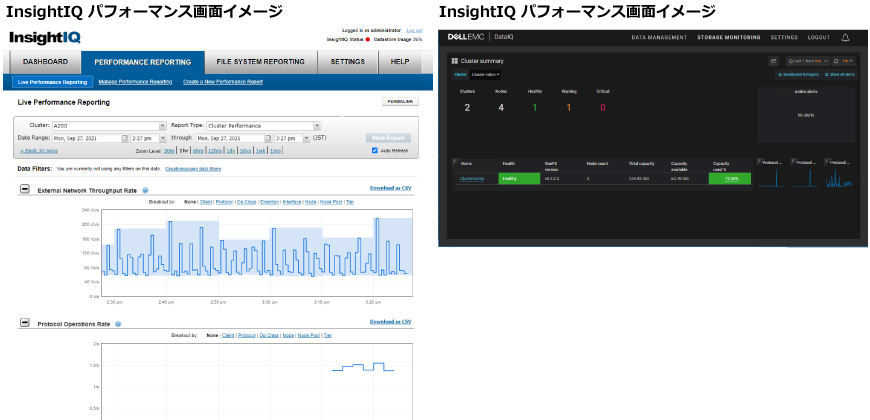Open the DataIQ notifications bell
870x420 pixels.
845,37
